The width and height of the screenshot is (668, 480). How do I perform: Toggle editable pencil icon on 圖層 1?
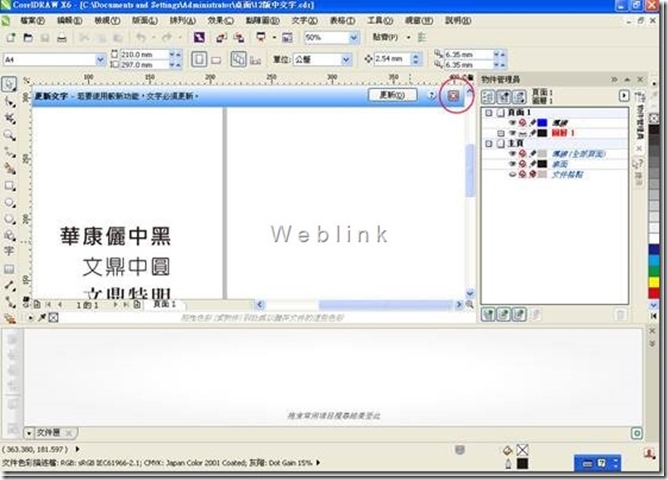pyautogui.click(x=533, y=133)
